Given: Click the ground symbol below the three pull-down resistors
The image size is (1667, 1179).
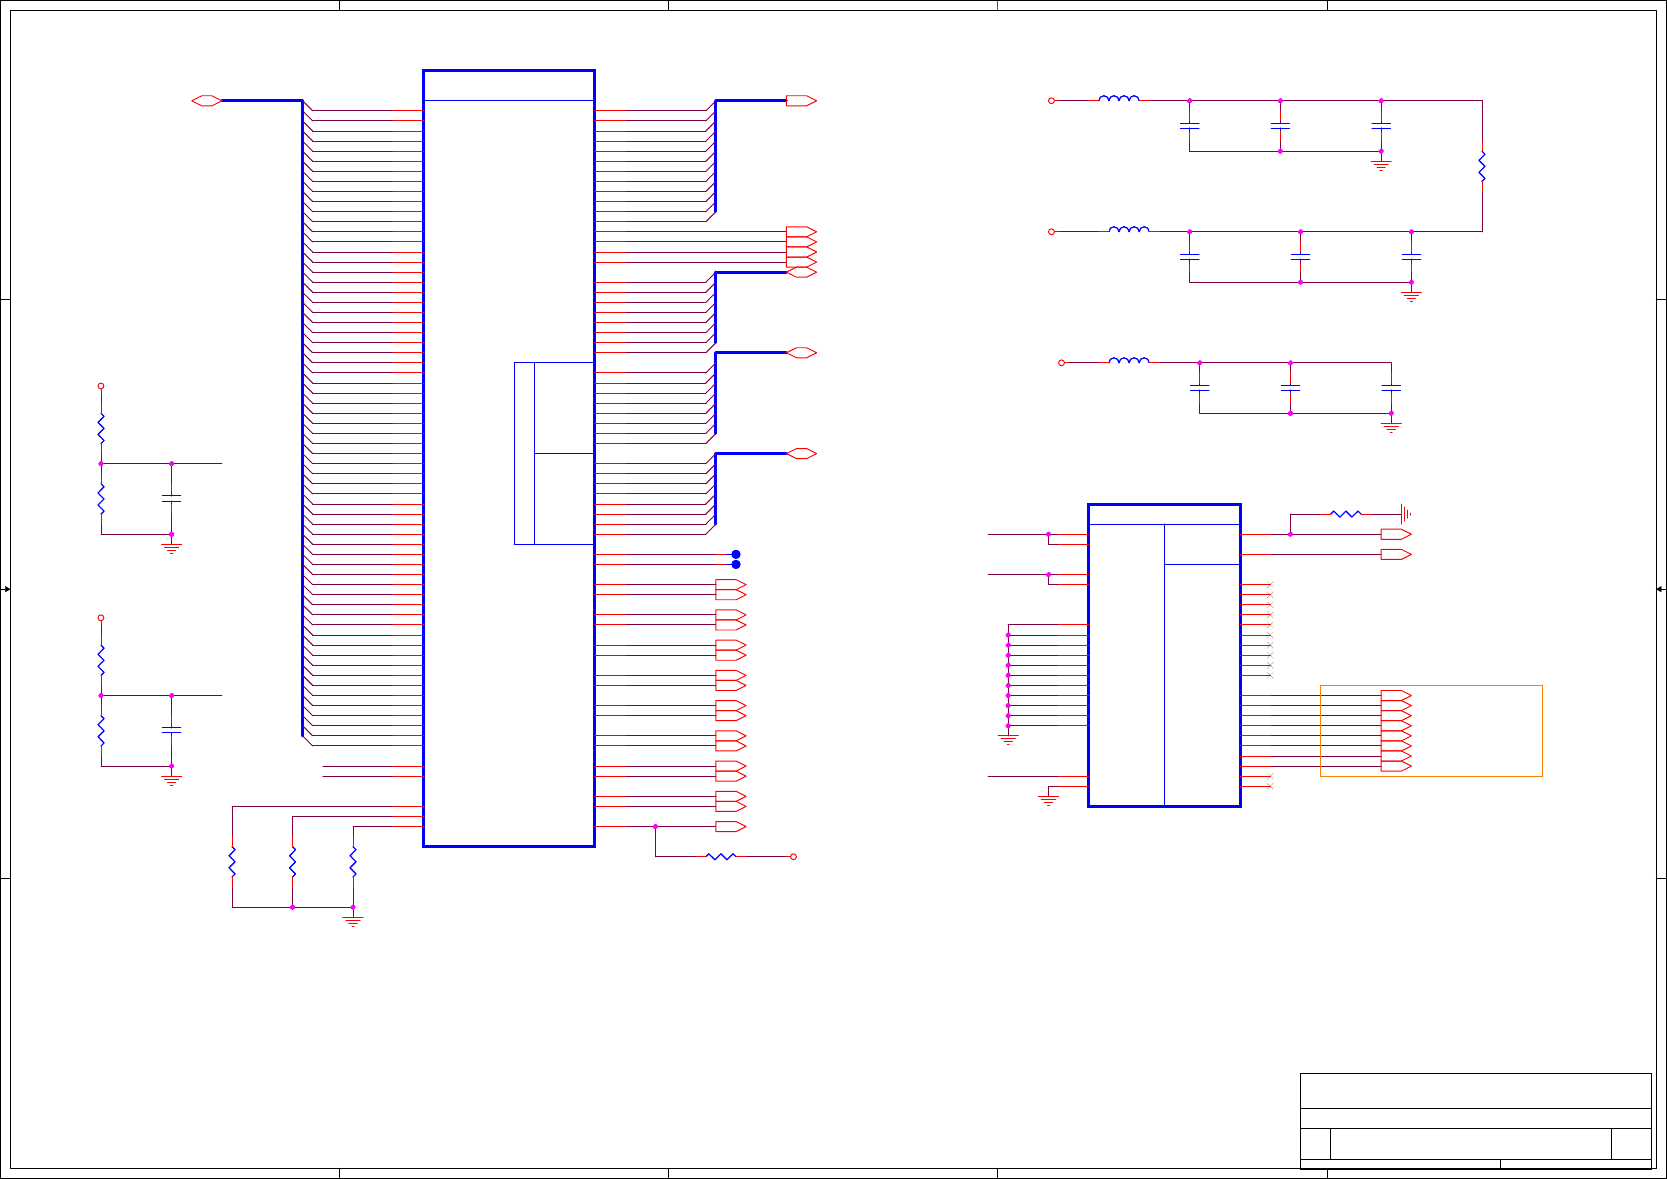Looking at the screenshot, I should tap(353, 920).
